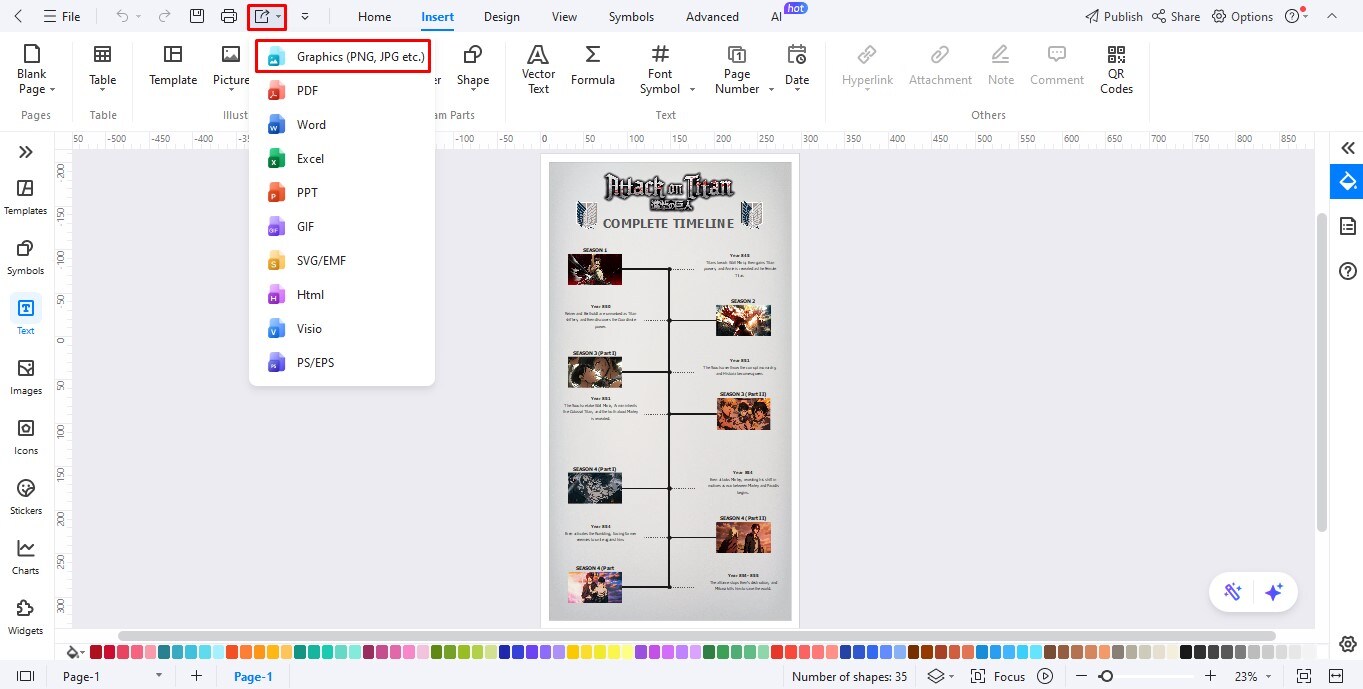Open the page properties icon on right sidebar
Viewport: 1363px width, 689px height.
(1347, 226)
